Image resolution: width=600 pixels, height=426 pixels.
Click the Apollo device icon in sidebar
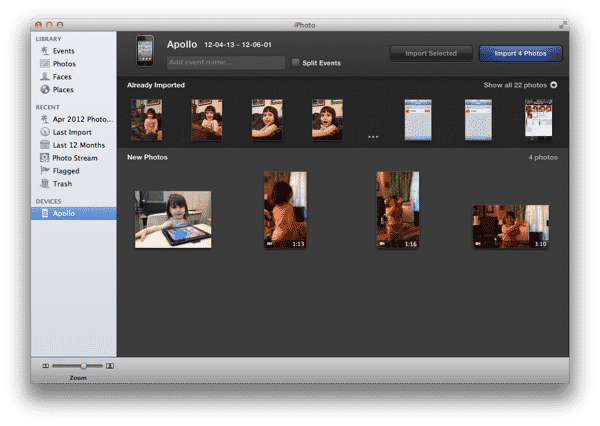pyautogui.click(x=45, y=213)
